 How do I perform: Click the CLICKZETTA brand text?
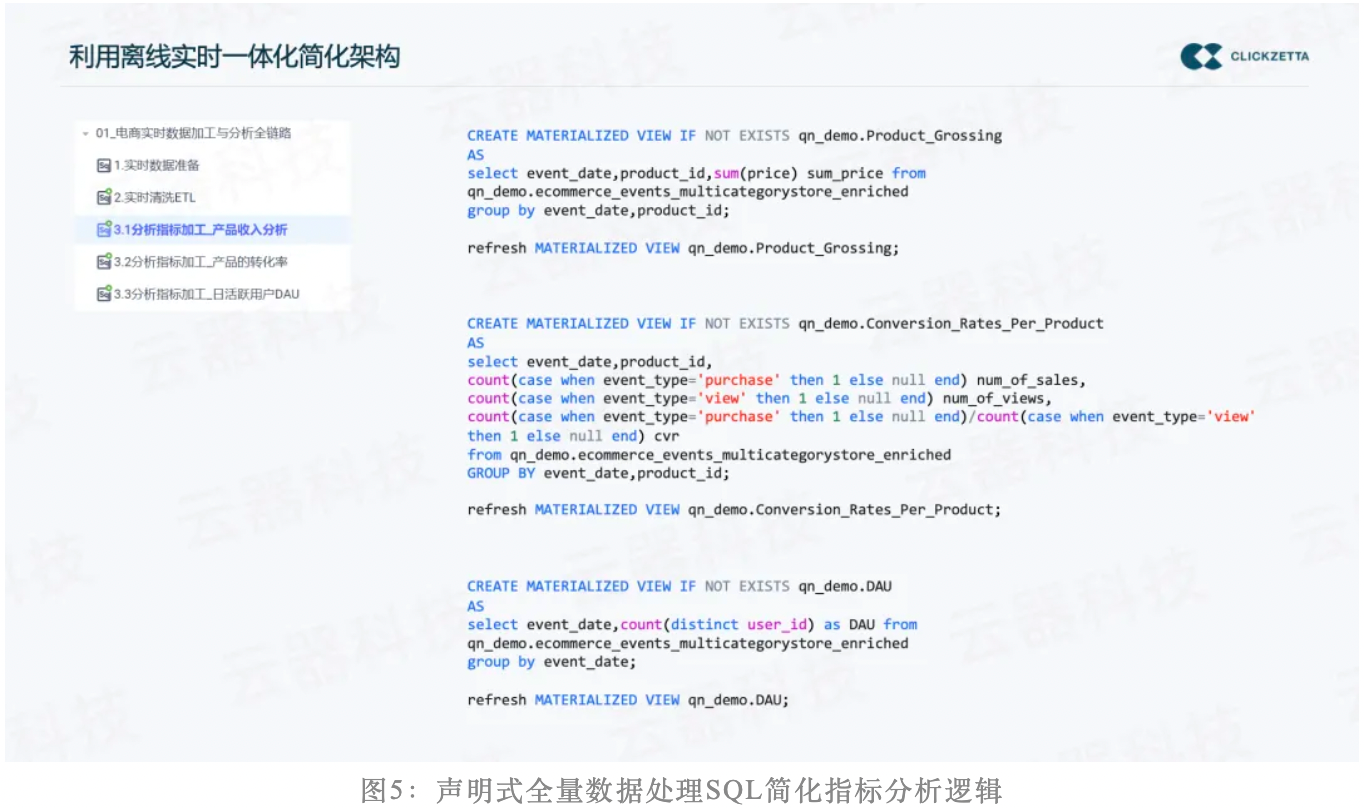pyautogui.click(x=1269, y=57)
